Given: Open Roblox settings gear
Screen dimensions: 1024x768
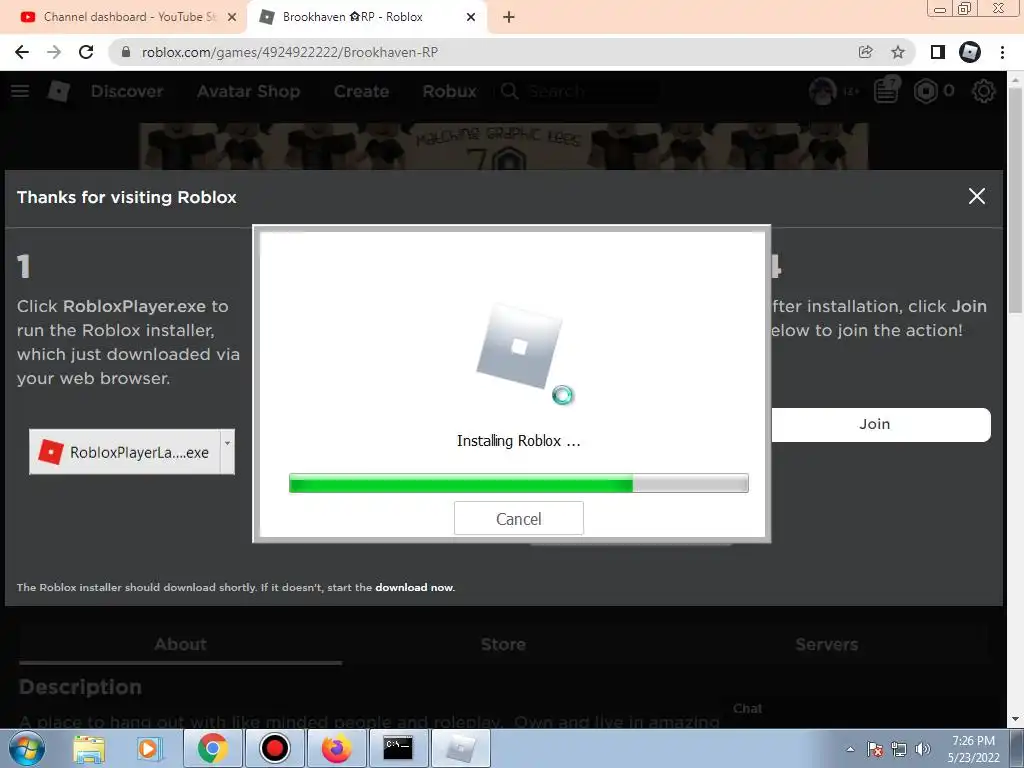Looking at the screenshot, I should click(984, 91).
